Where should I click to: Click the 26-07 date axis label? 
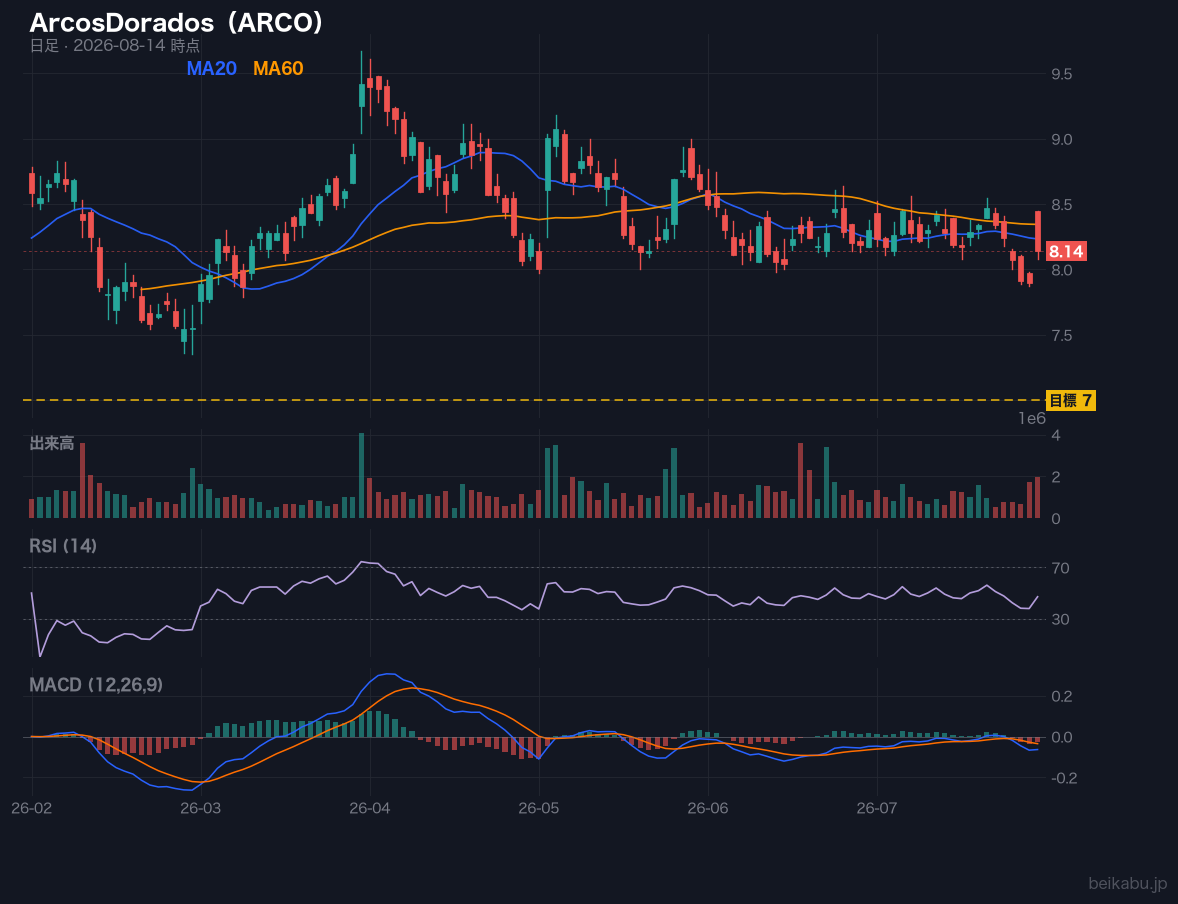pyautogui.click(x=877, y=809)
